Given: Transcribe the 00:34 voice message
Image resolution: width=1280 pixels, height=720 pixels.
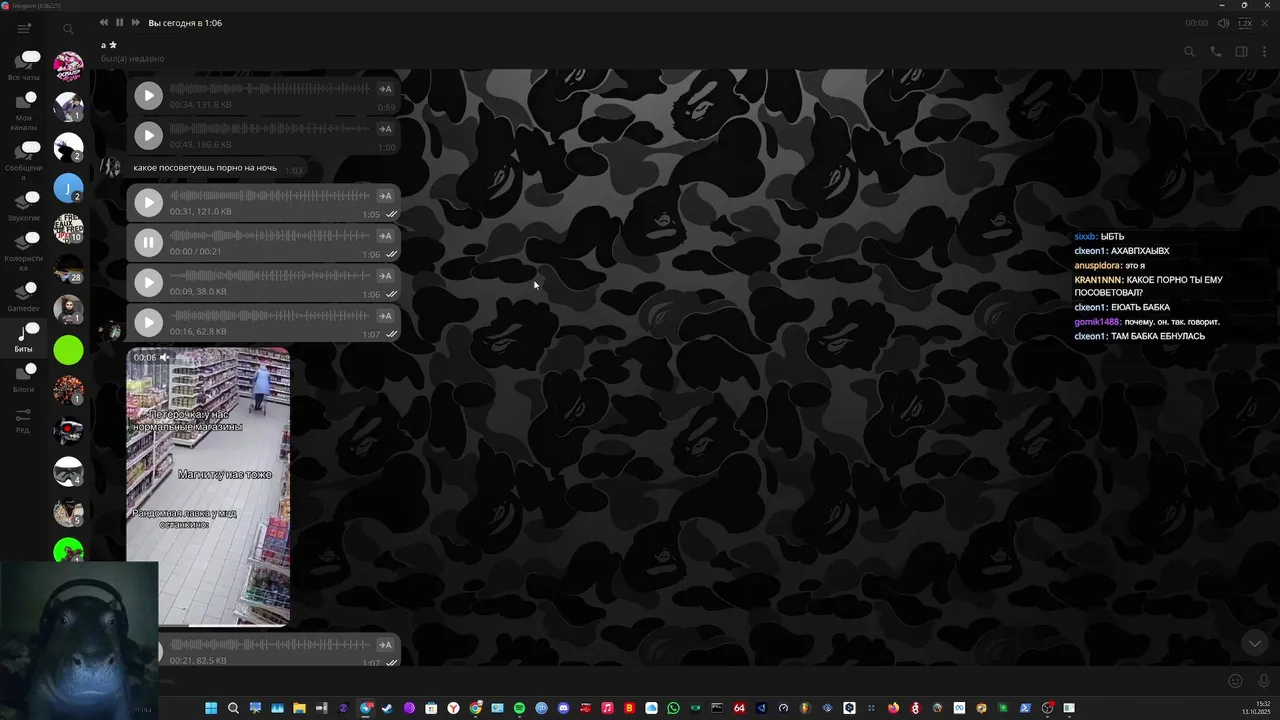Looking at the screenshot, I should tap(385, 89).
